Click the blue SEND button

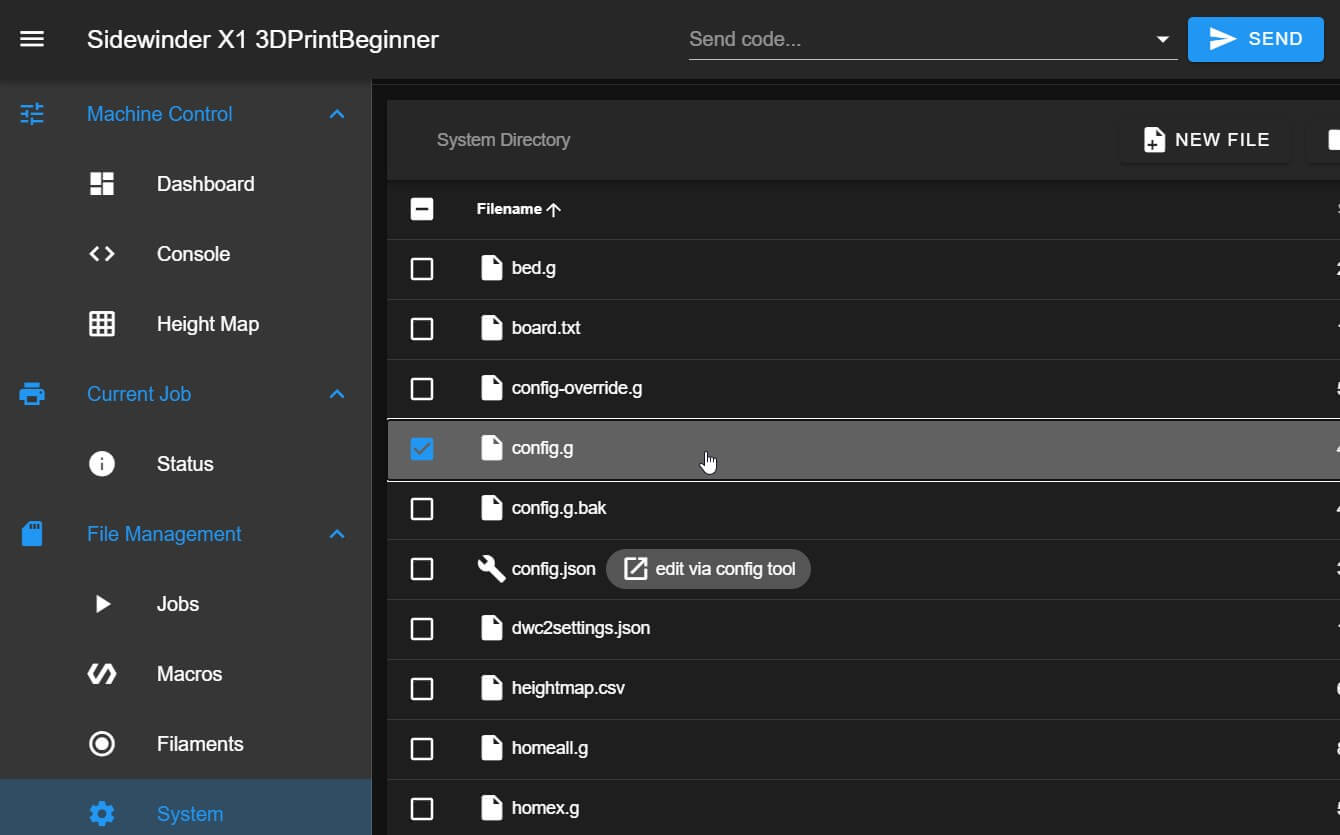[1255, 39]
